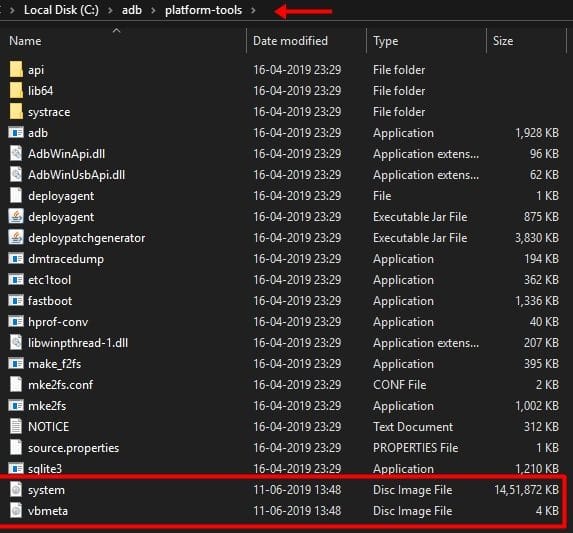Sort by Date modified column header

click(290, 41)
